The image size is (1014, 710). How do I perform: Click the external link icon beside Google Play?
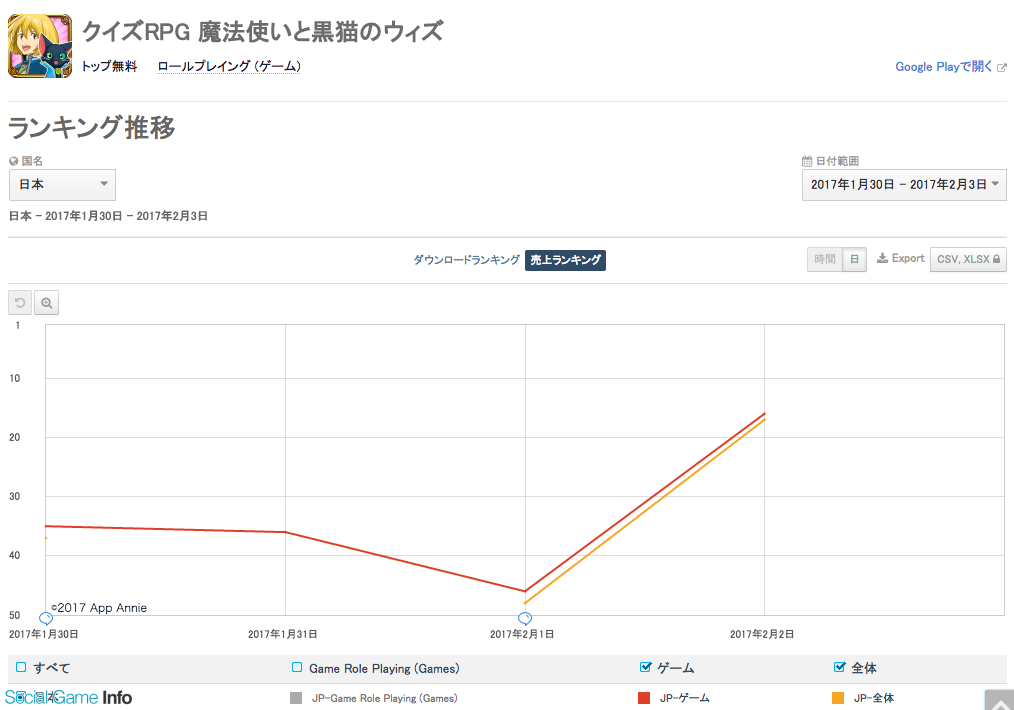click(x=1002, y=67)
